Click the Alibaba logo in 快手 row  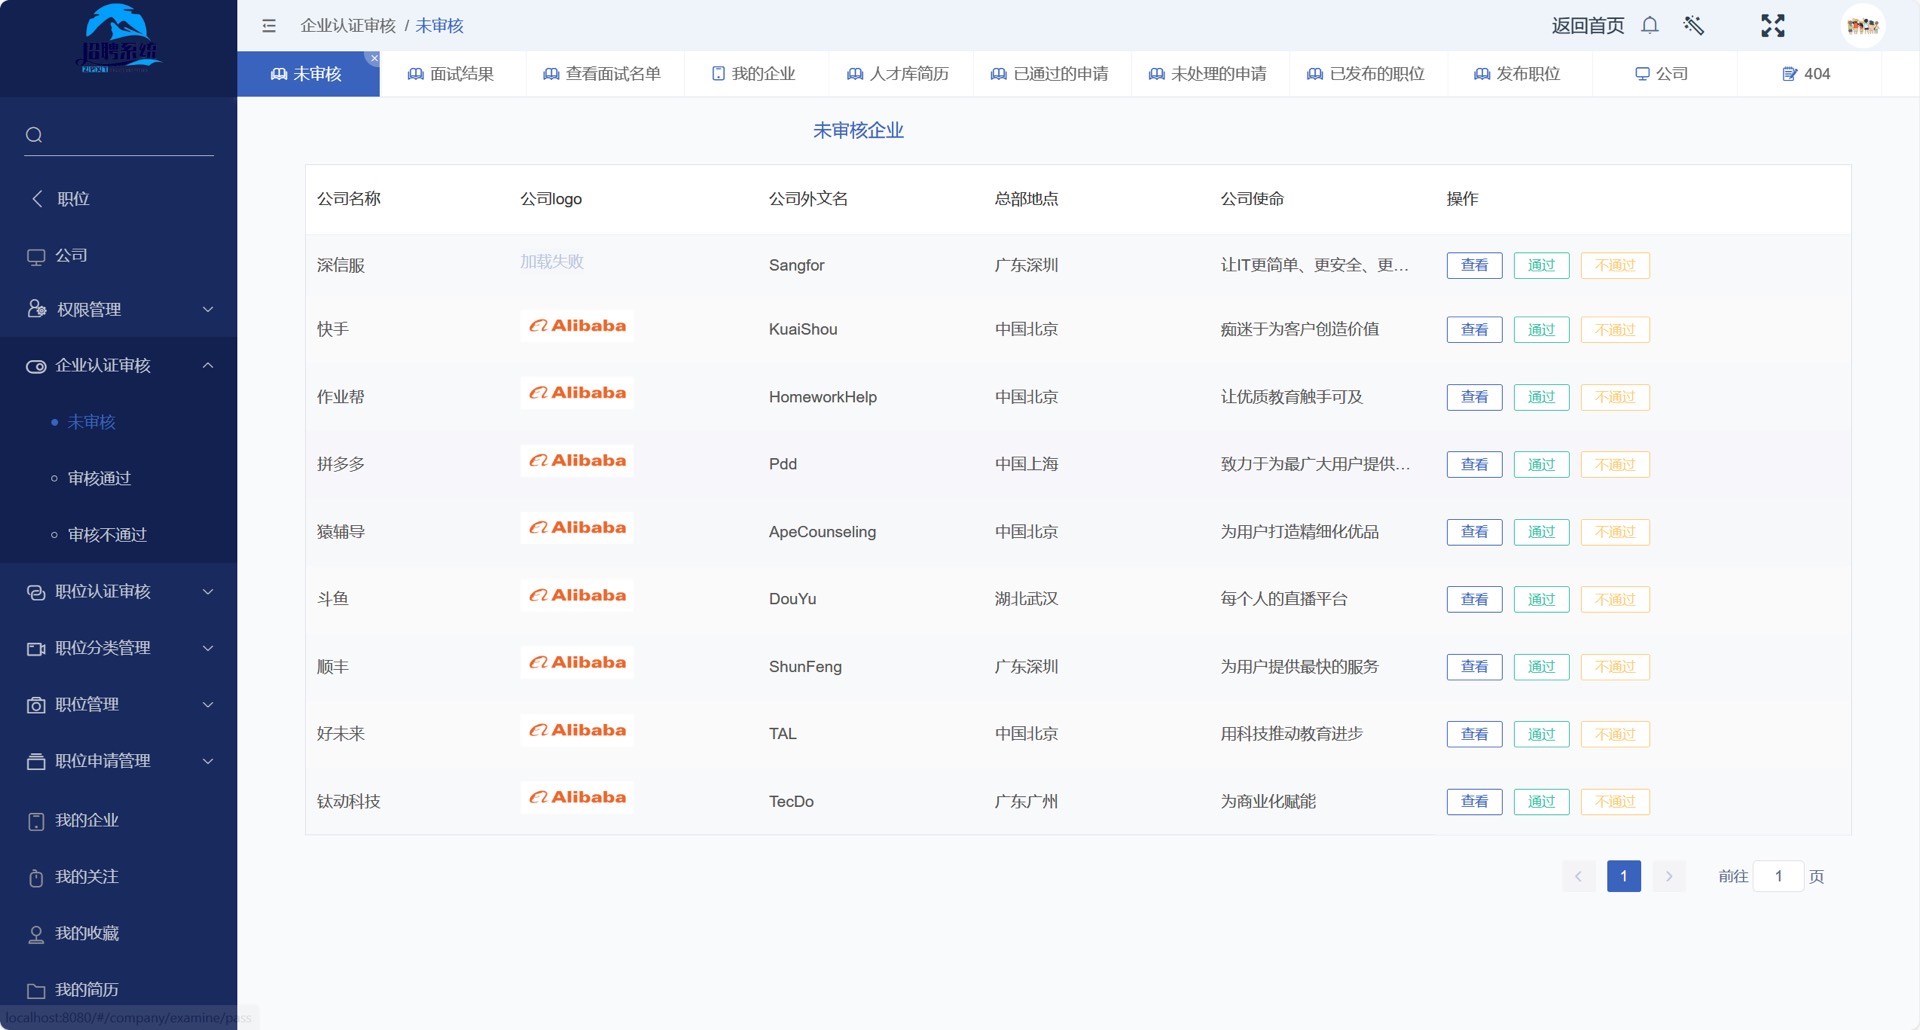pos(577,326)
